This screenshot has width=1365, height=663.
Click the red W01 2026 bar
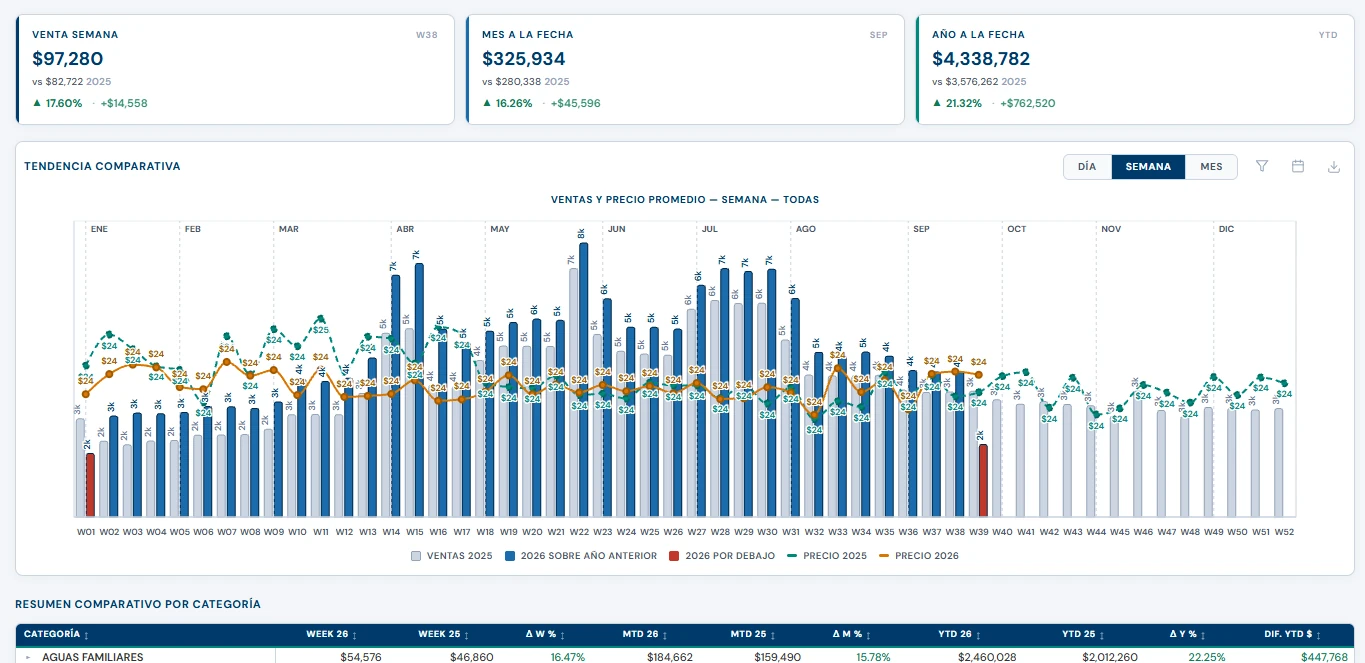click(90, 485)
